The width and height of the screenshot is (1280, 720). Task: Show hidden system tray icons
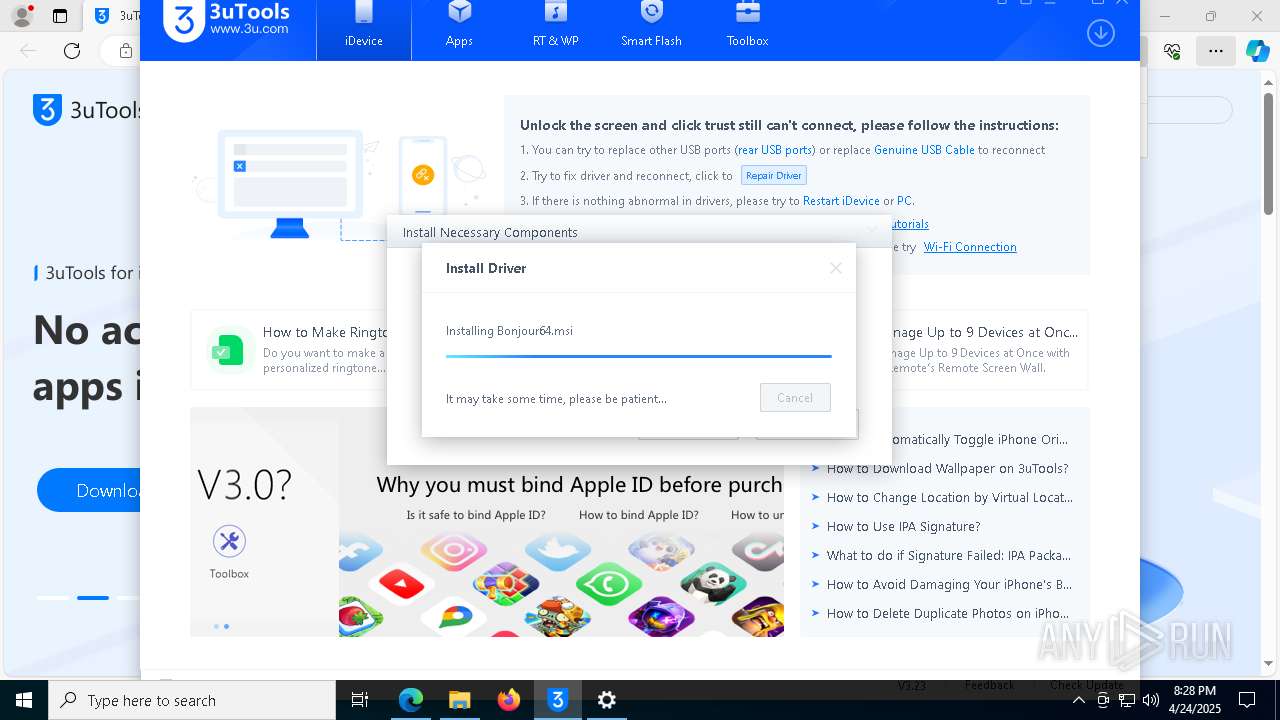1078,700
